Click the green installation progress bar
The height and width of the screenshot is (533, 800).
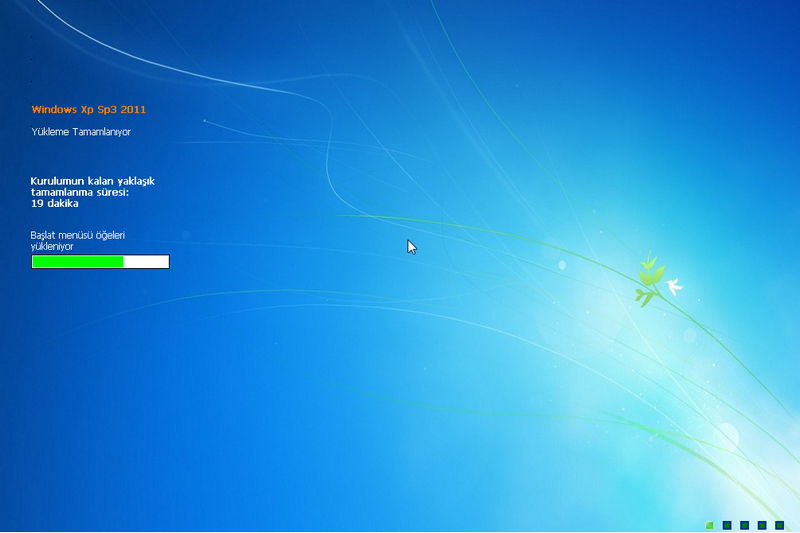(101, 262)
